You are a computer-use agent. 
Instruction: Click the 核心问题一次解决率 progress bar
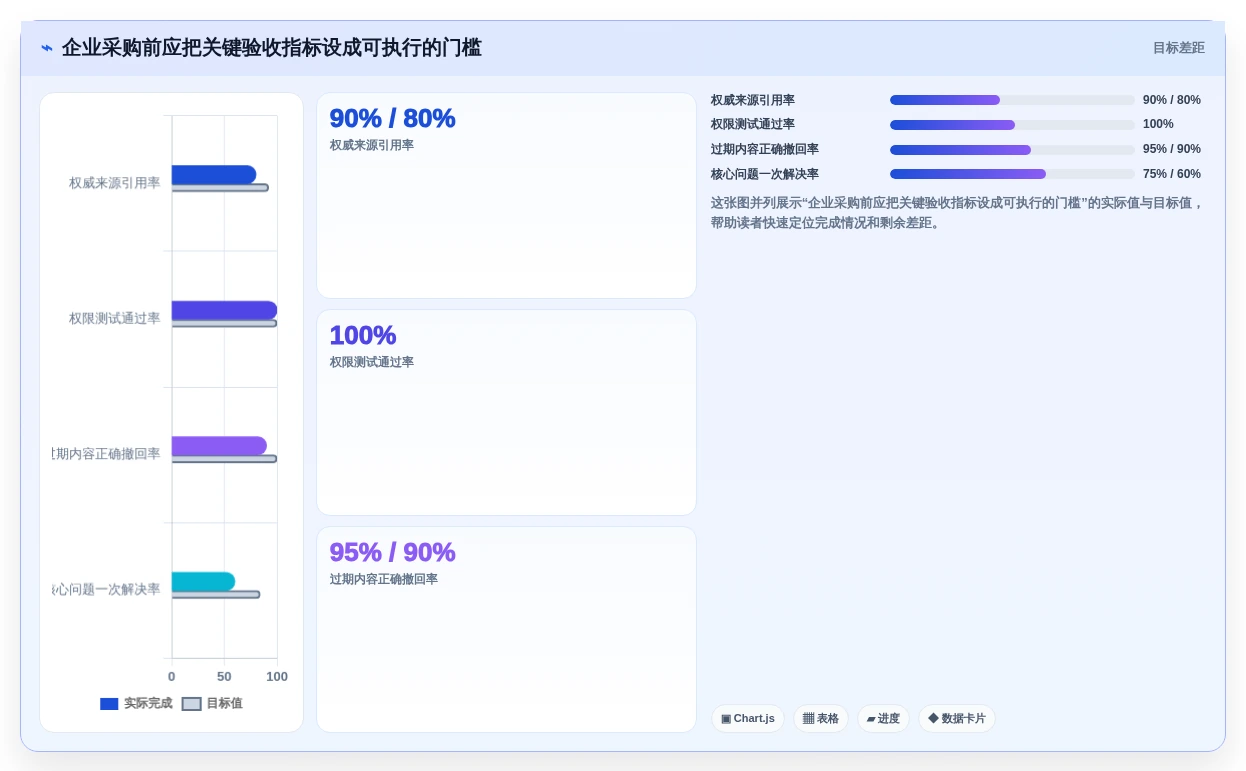click(x=1012, y=174)
